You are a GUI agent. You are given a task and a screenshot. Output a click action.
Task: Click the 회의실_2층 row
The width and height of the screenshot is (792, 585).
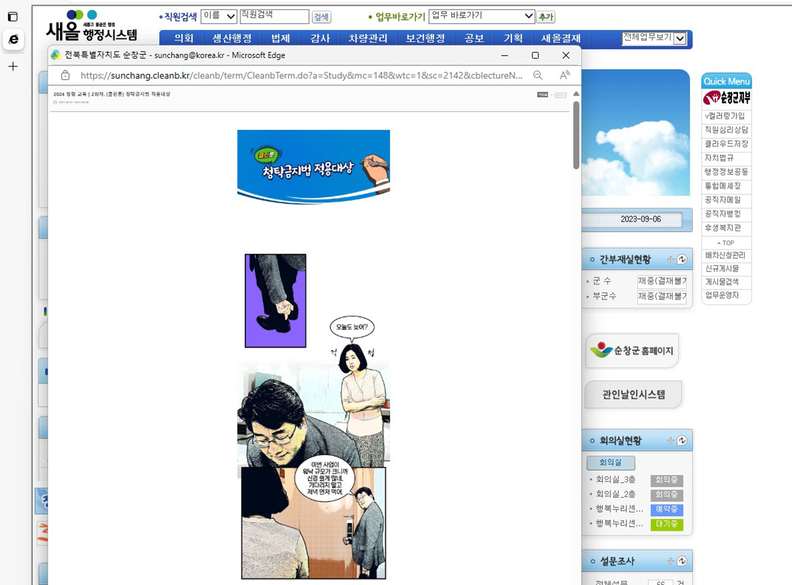[636, 494]
